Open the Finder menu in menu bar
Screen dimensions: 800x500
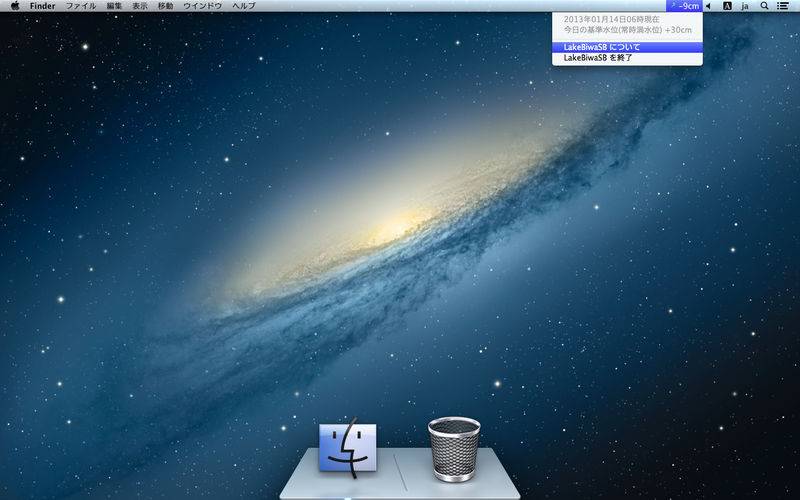(x=42, y=6)
